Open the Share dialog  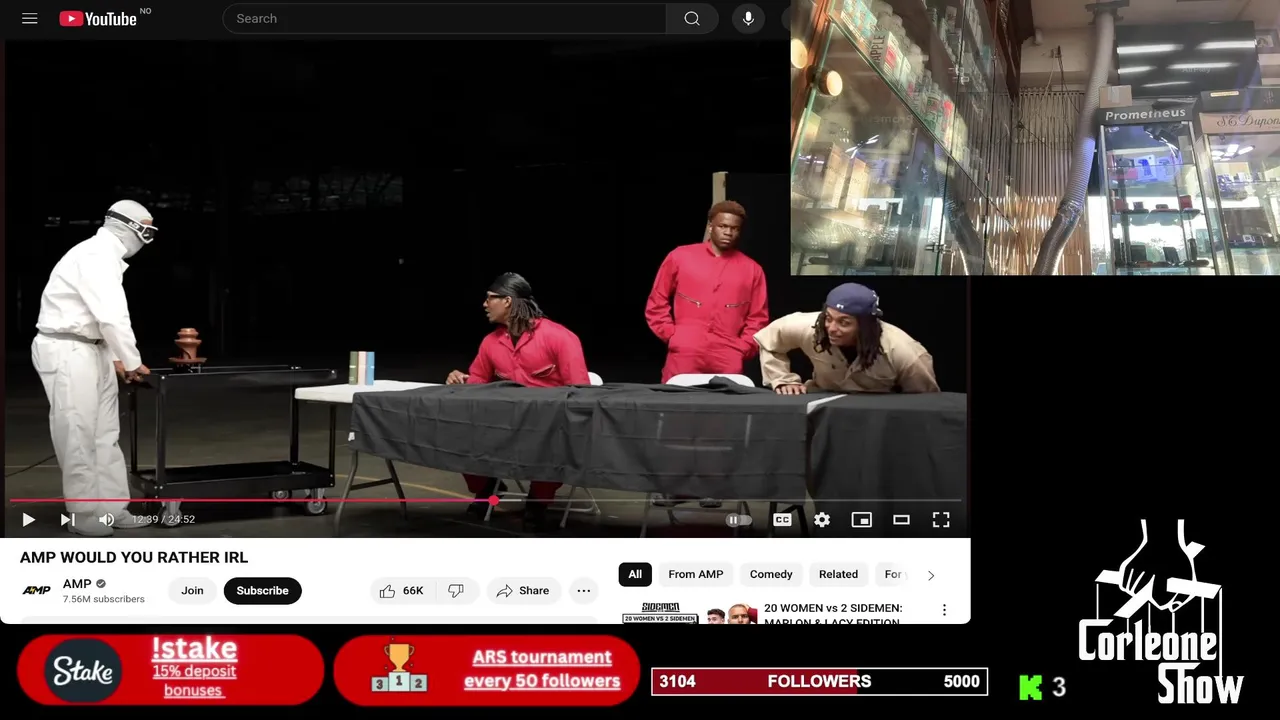(524, 591)
